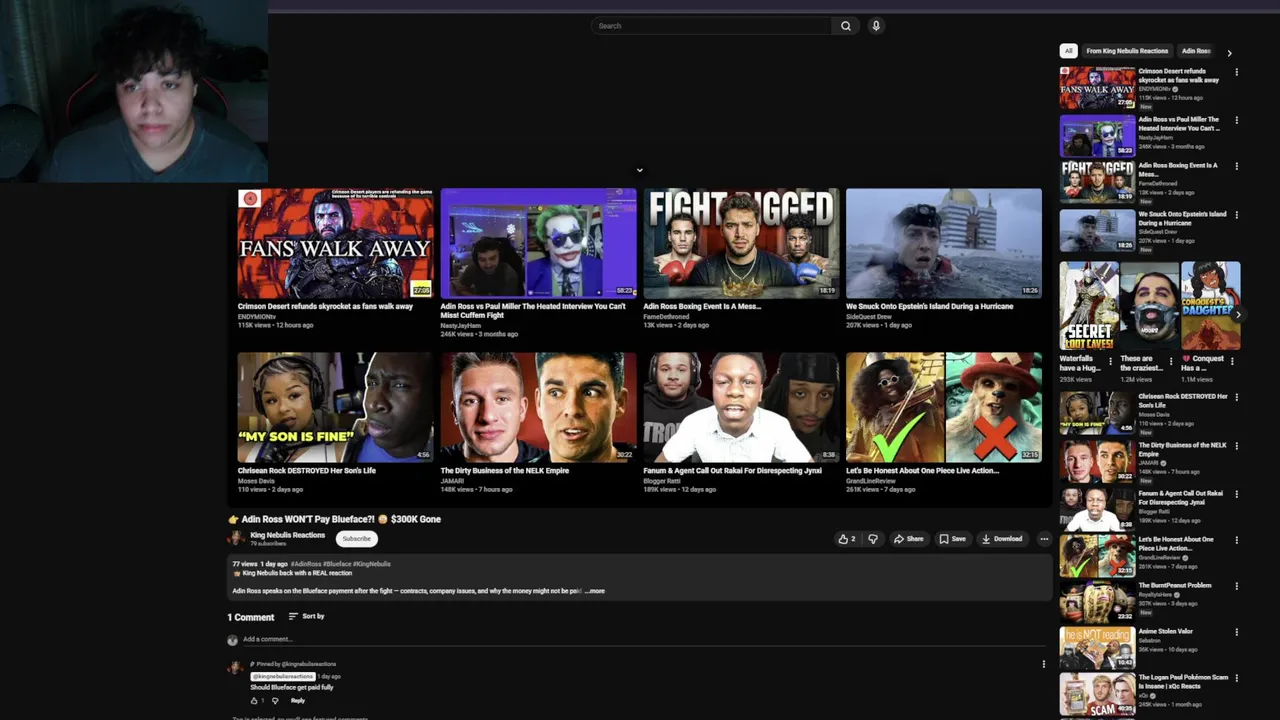This screenshot has width=1280, height=720.
Task: Play endscreen Crimson Desert refunds thumbnail
Action: (335, 243)
